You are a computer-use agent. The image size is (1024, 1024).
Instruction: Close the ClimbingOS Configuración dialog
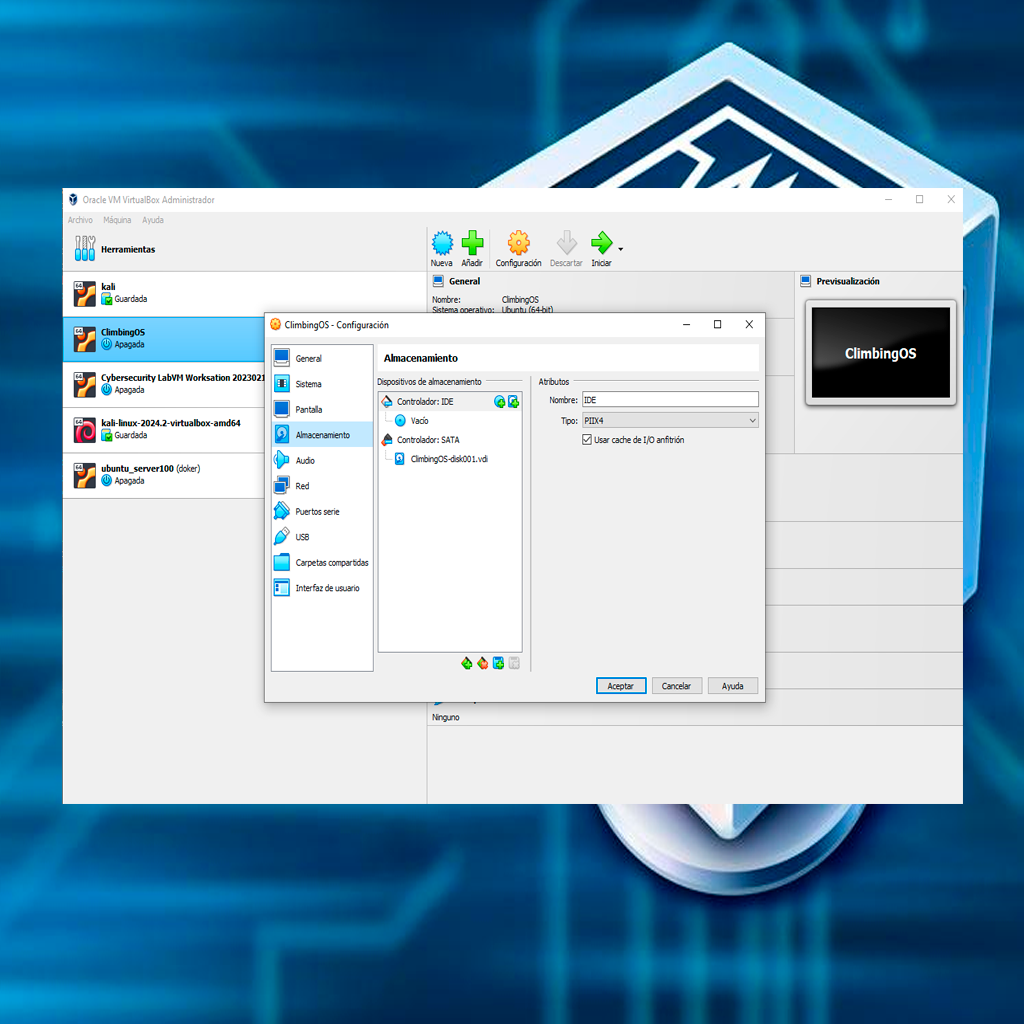click(749, 325)
